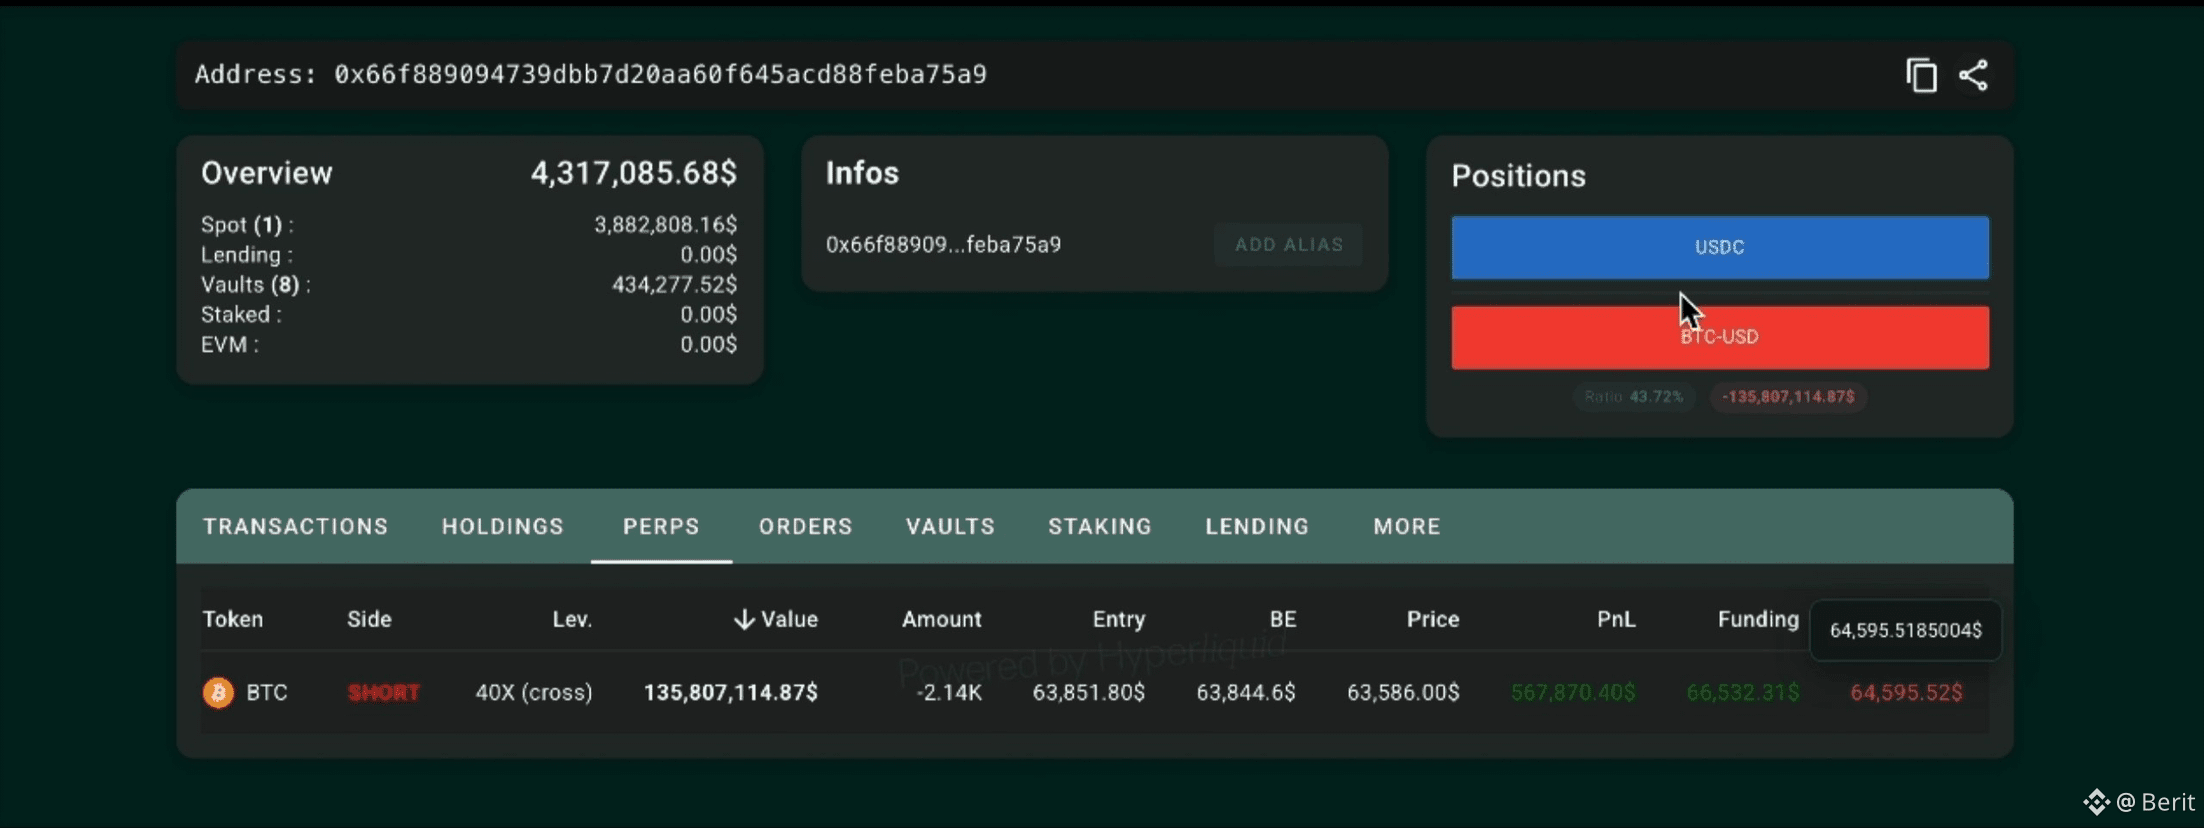Click the Entry column header

(1118, 619)
